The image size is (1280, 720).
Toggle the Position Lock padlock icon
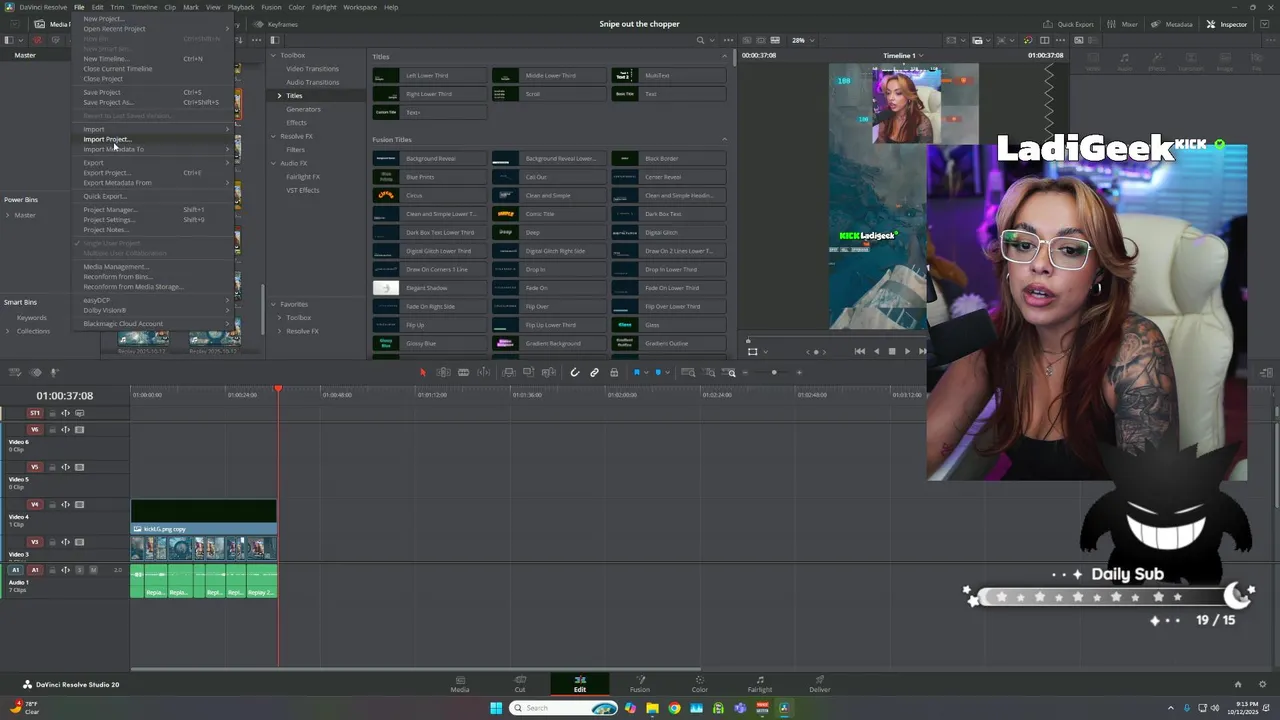click(614, 372)
